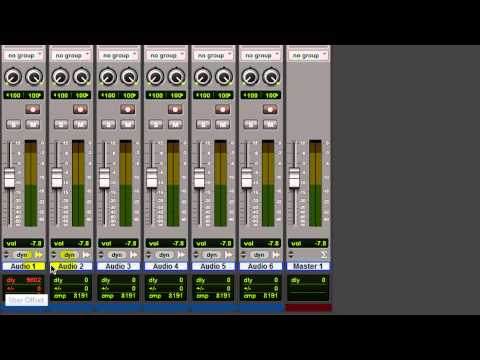Image resolution: width=480 pixels, height=360 pixels.
Task: Open the 'no group' dropdown on Audio 5
Action: (x=213, y=55)
